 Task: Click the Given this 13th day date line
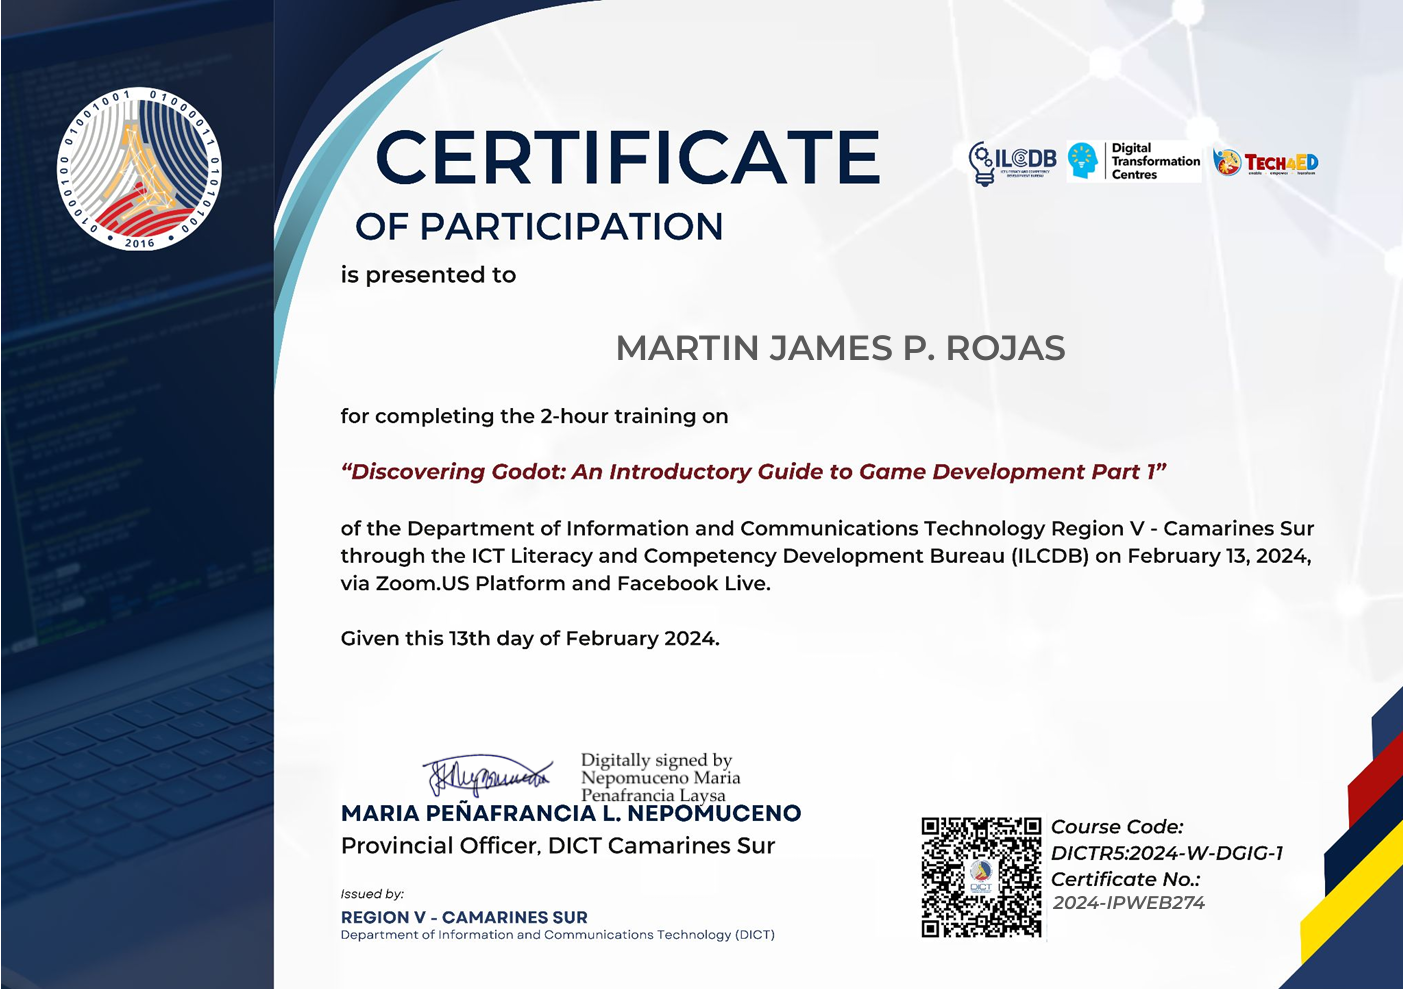coord(530,639)
